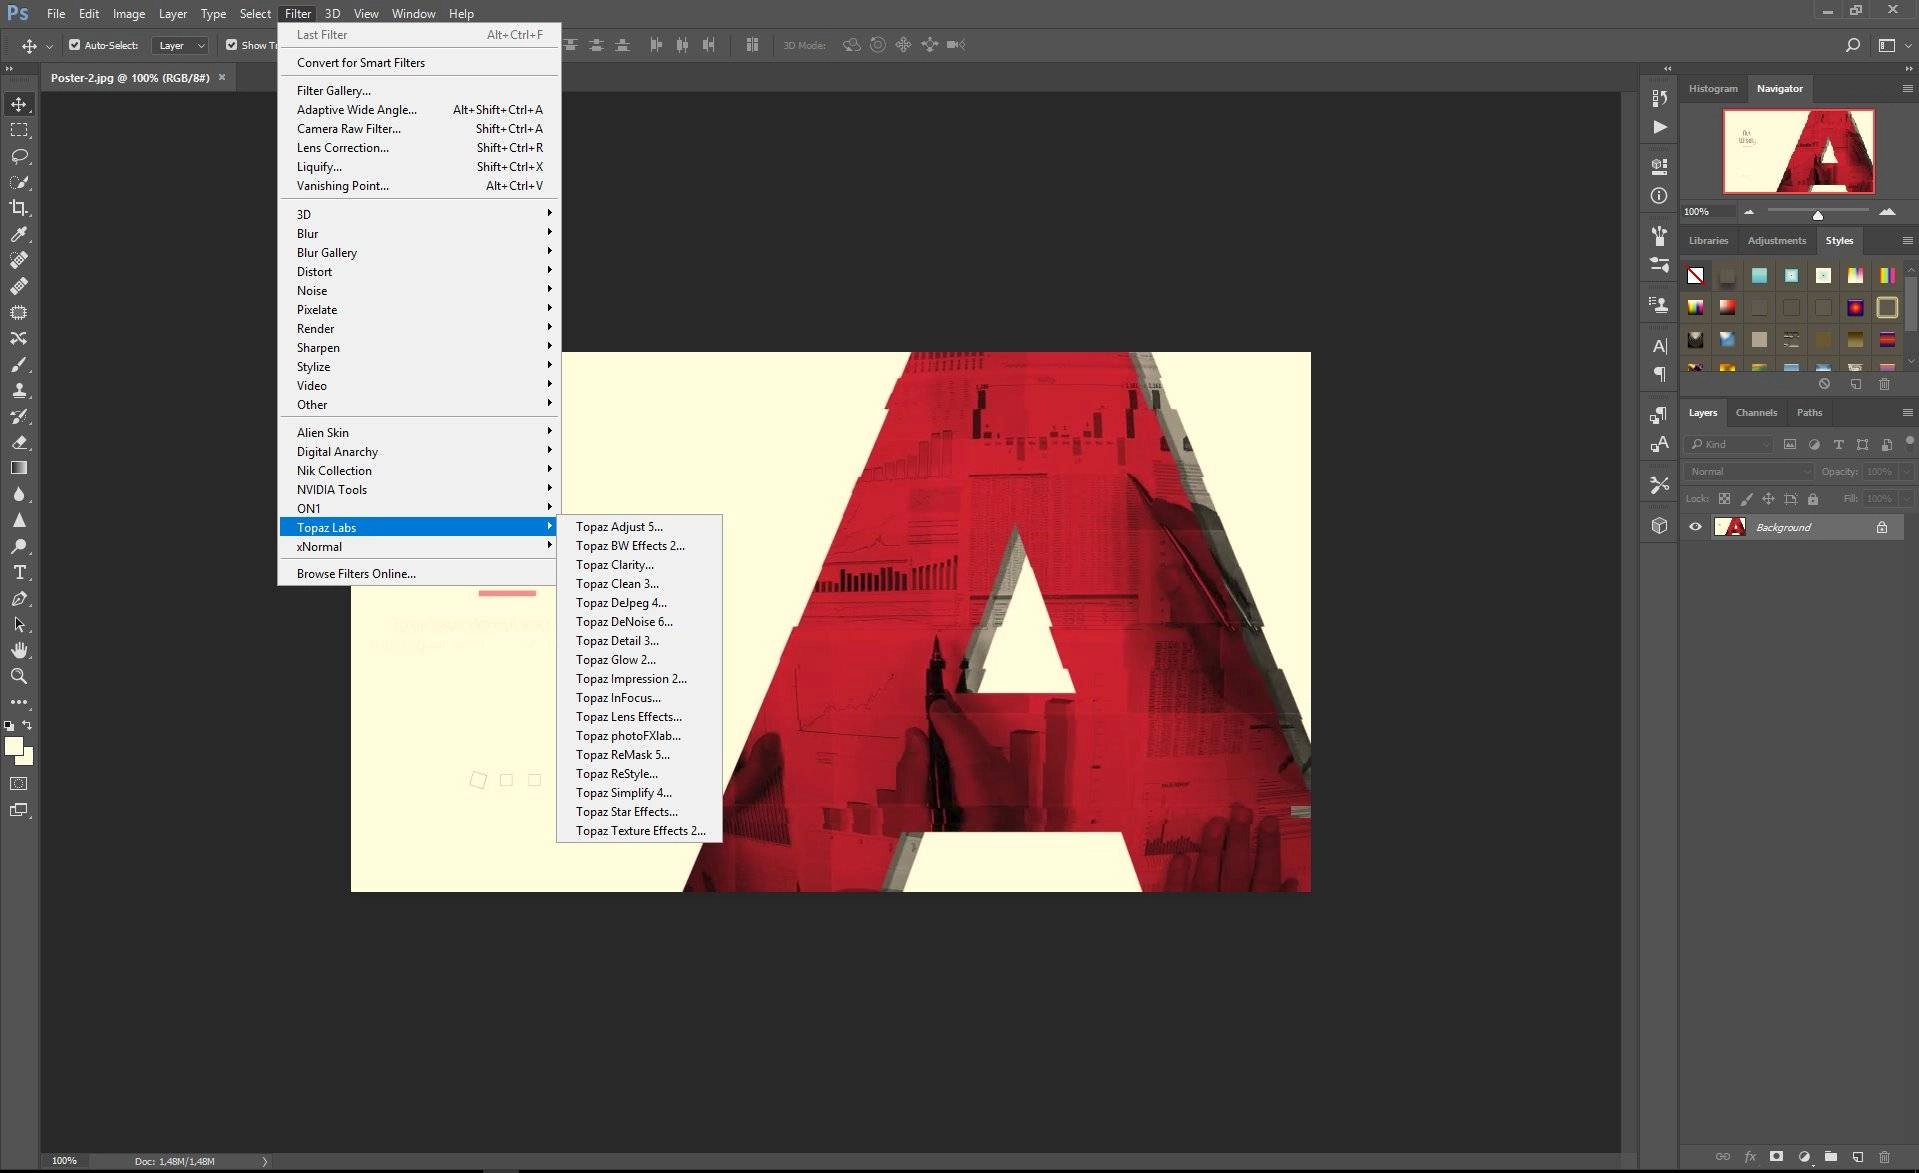Switch to the Channels tab
The image size is (1919, 1173).
pos(1756,412)
